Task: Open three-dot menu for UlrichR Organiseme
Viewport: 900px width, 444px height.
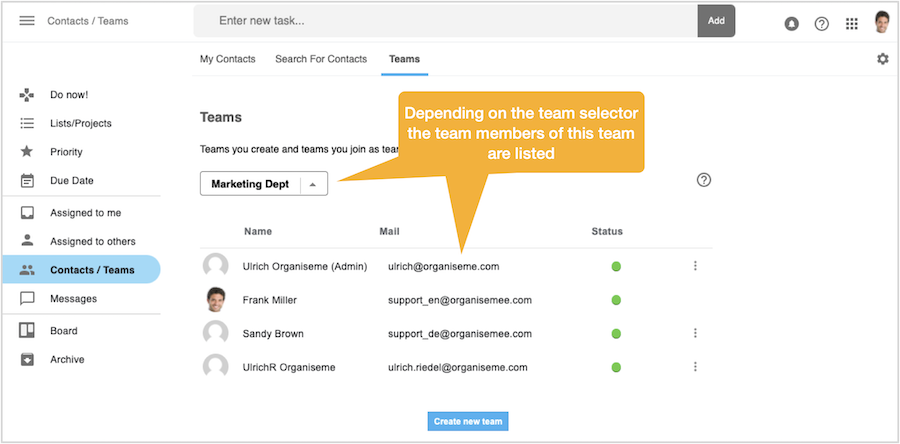Action: (695, 367)
